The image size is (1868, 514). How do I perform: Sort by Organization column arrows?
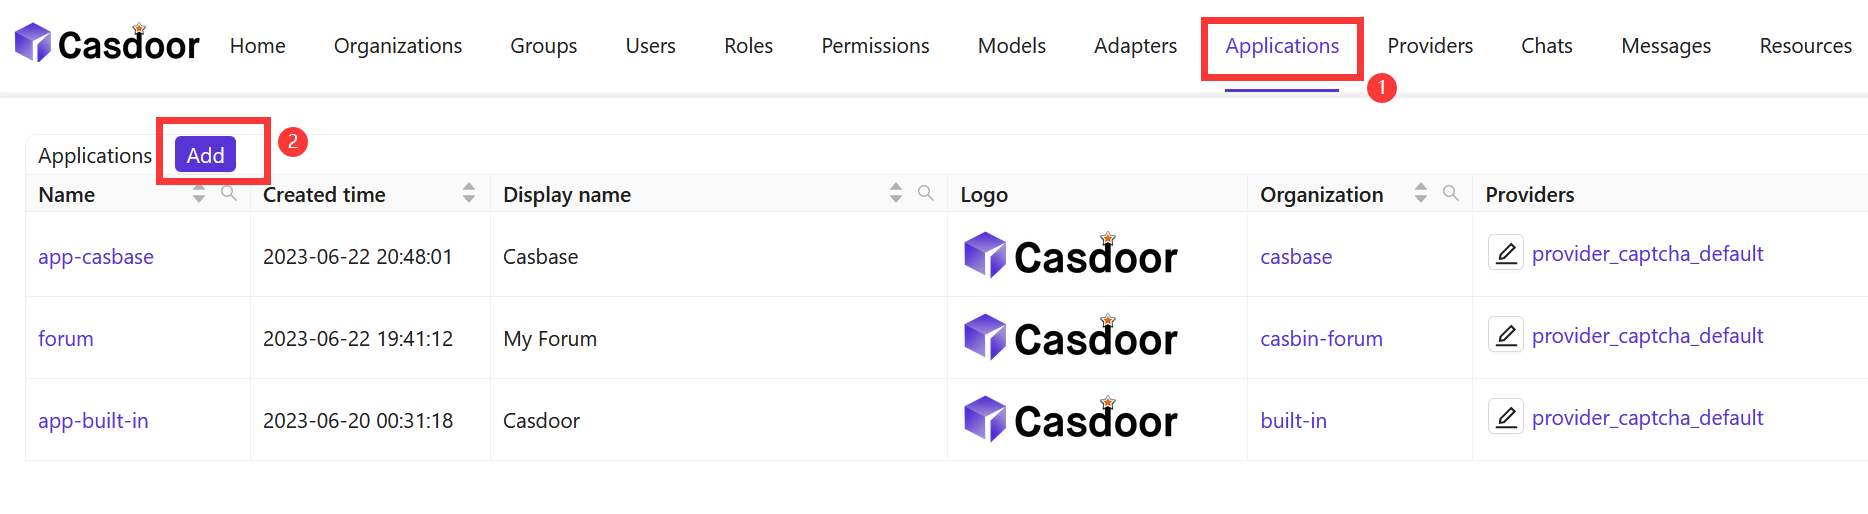pyautogui.click(x=1421, y=194)
